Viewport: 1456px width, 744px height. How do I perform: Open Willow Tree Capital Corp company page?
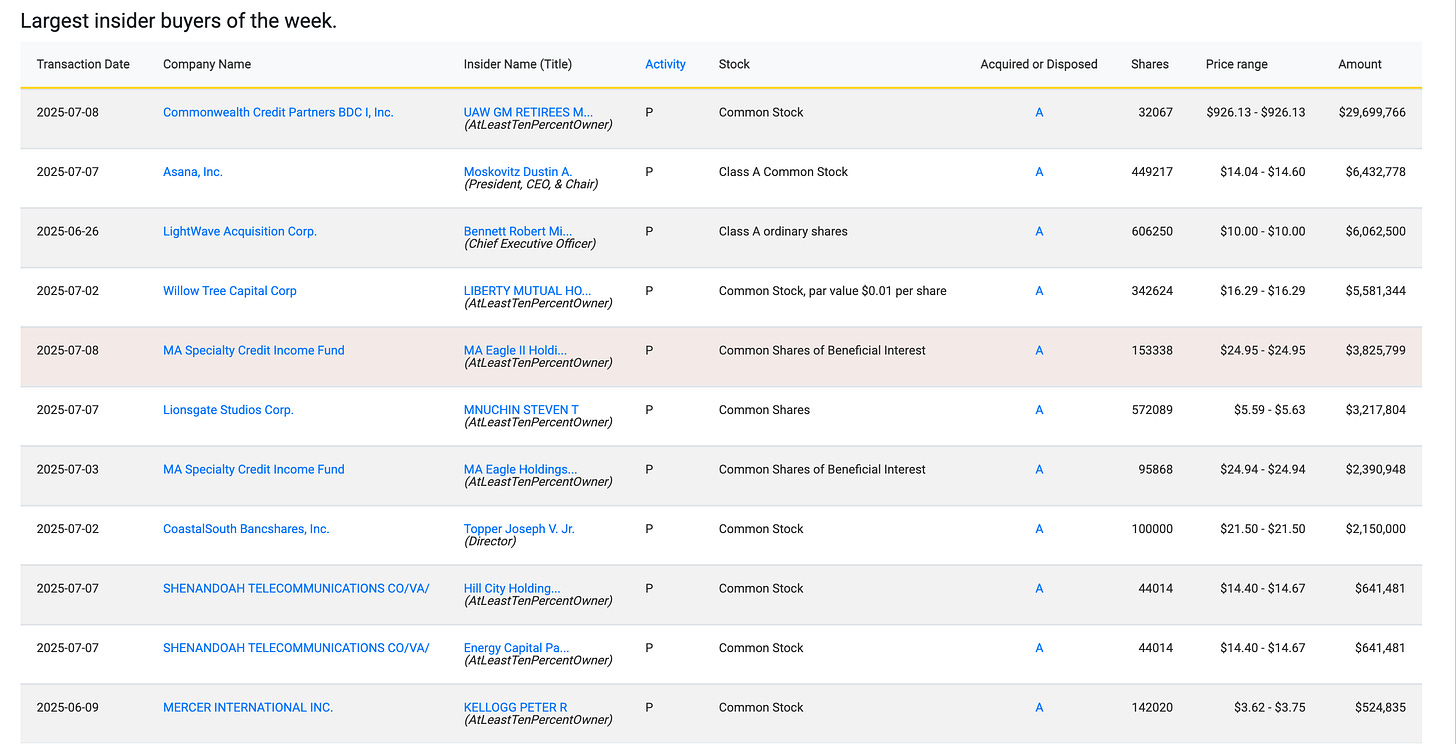(230, 291)
